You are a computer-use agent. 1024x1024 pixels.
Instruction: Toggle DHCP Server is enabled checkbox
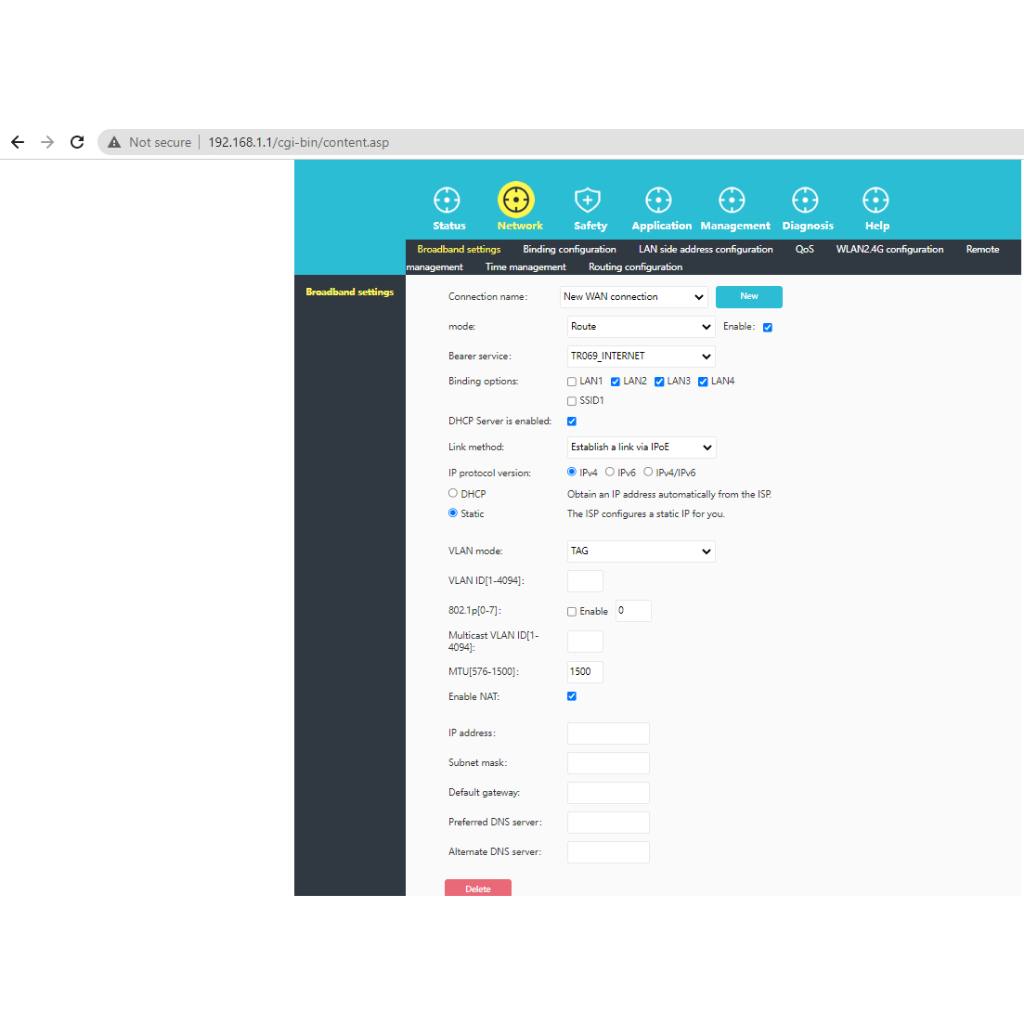click(571, 421)
